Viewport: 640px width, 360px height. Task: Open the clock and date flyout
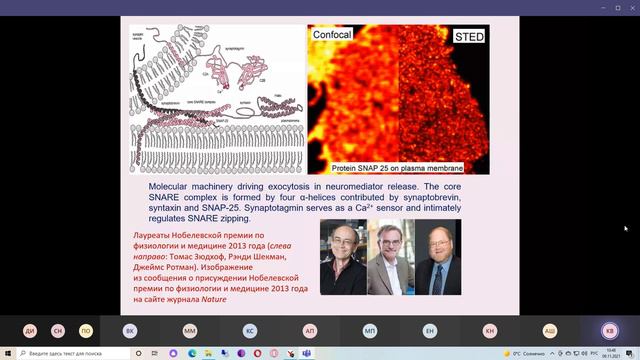611,353
